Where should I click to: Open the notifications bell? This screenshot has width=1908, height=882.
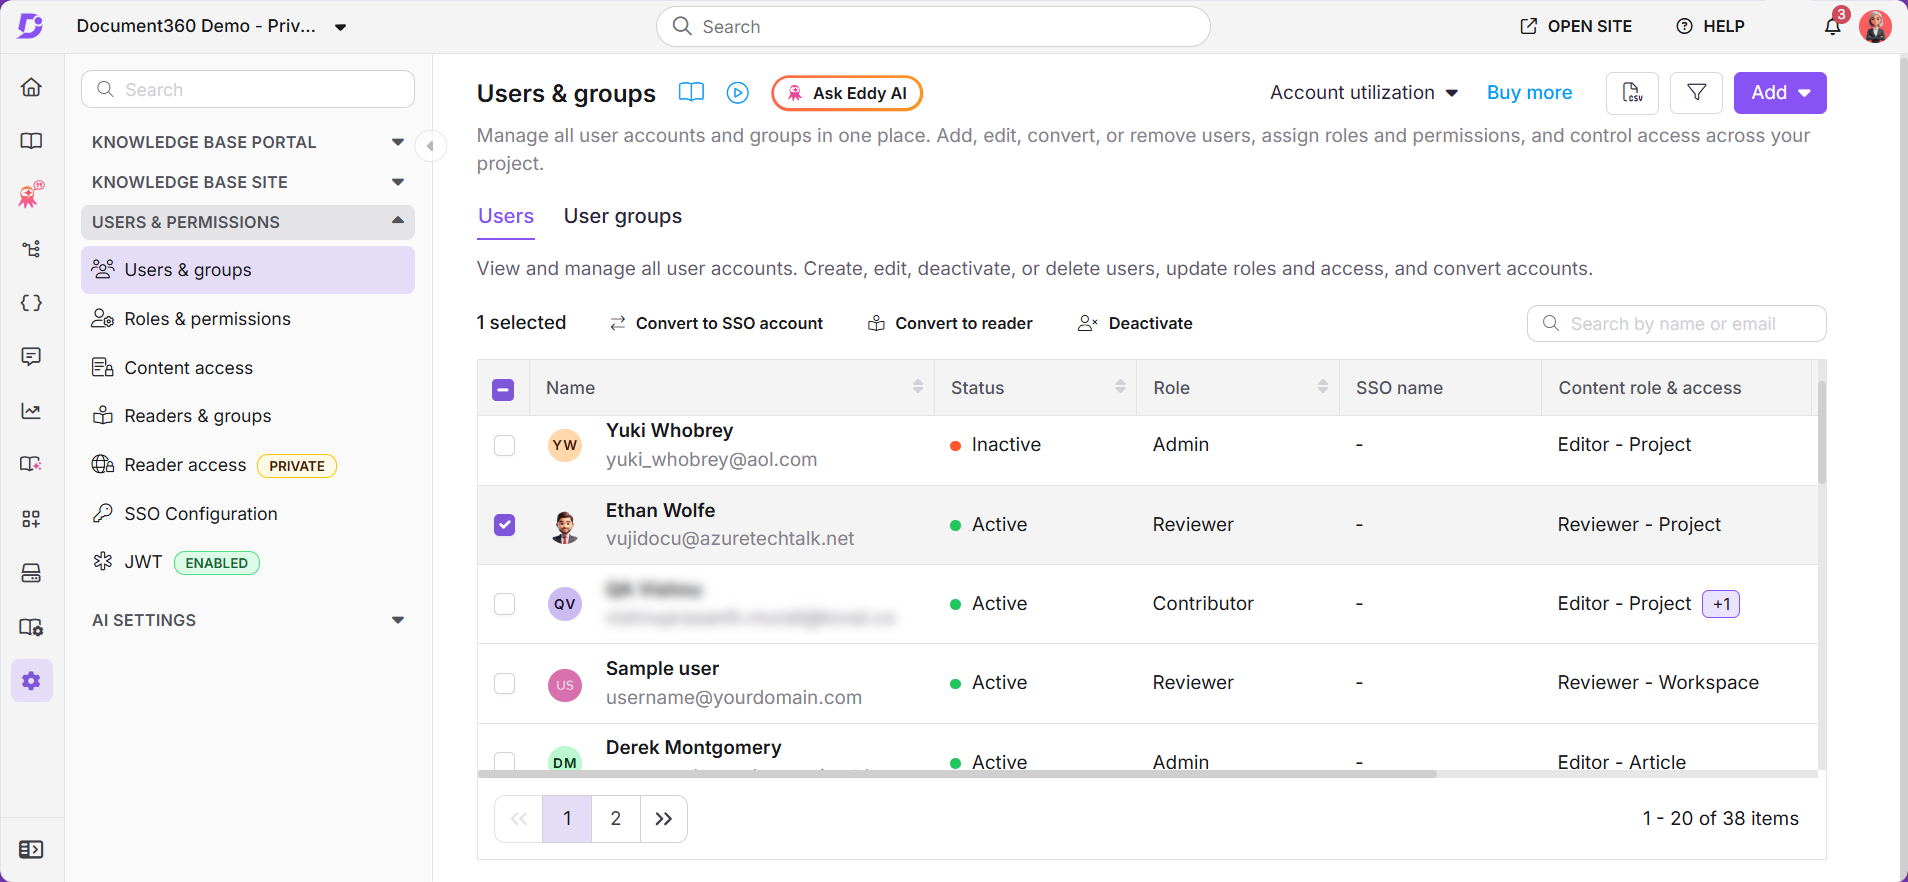tap(1832, 26)
